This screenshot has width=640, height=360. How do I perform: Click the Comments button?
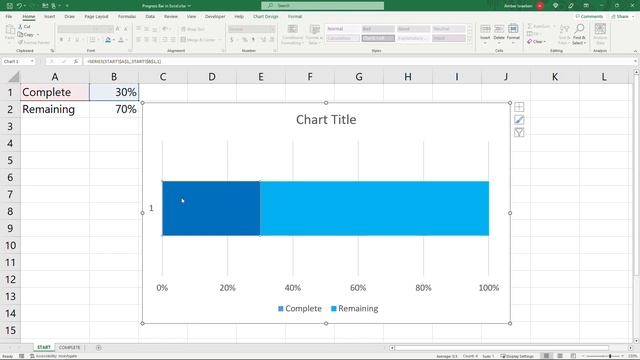(x=589, y=16)
